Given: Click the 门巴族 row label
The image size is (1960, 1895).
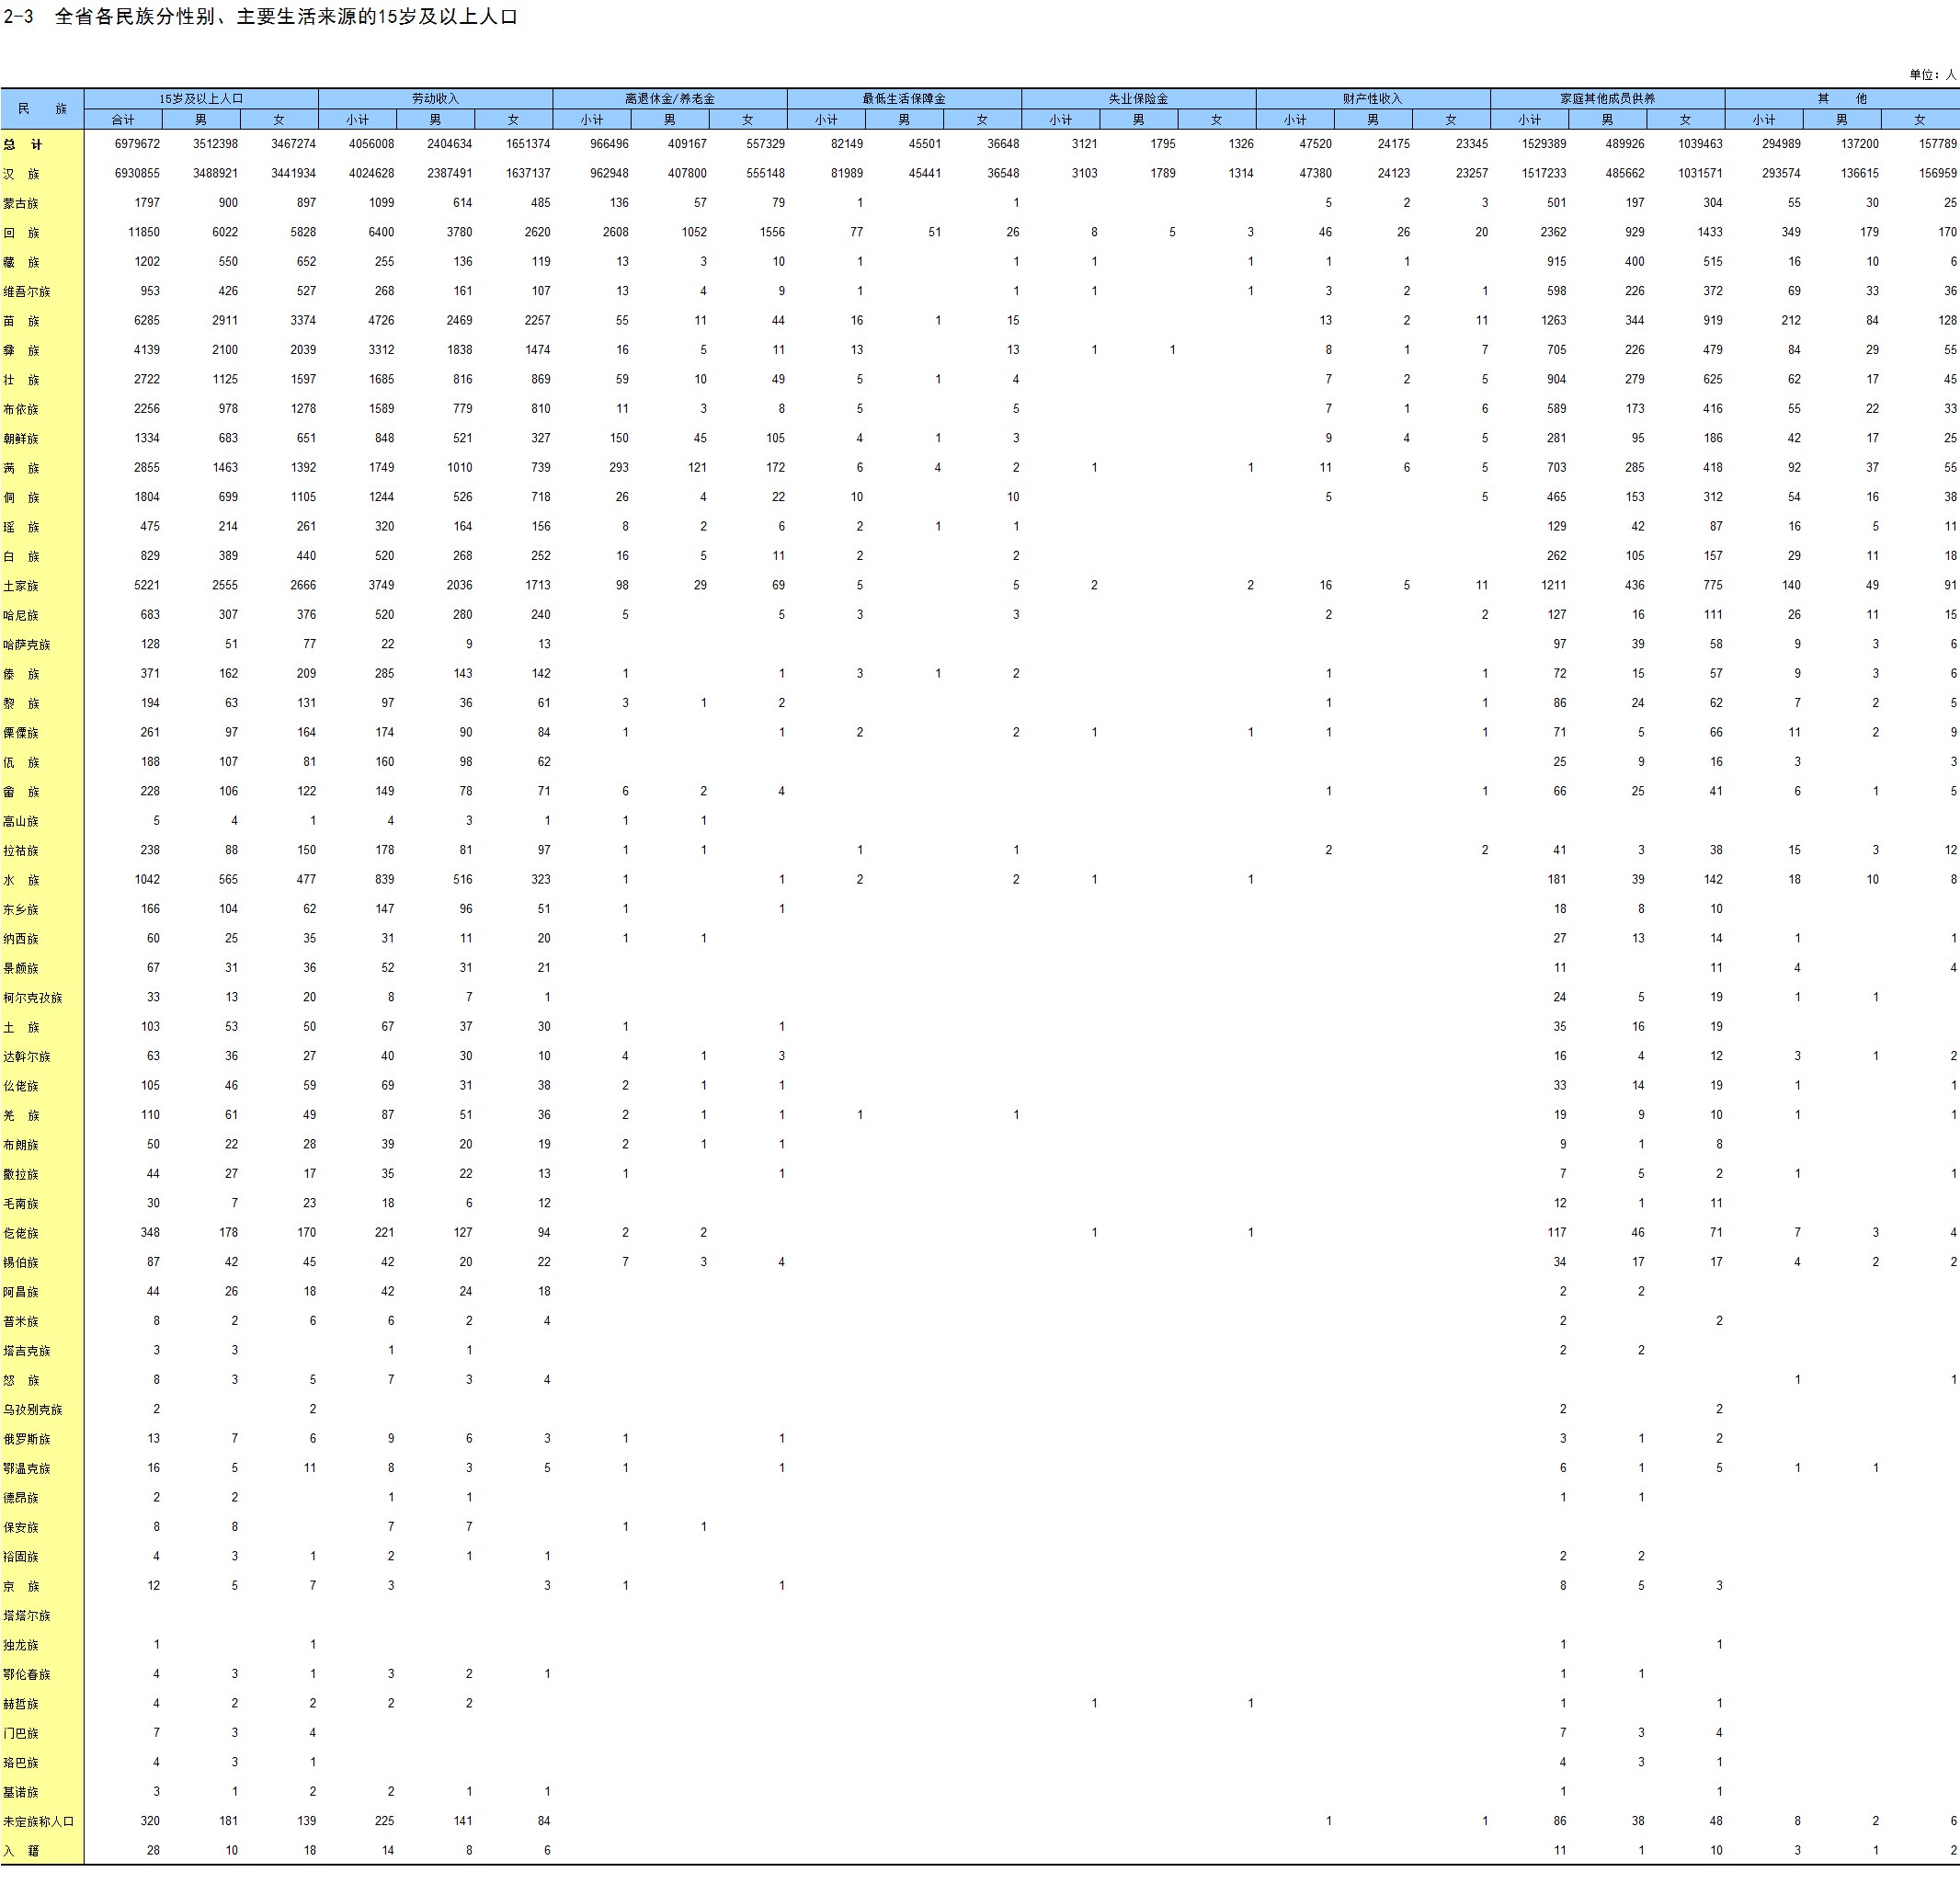Looking at the screenshot, I should (x=21, y=1734).
